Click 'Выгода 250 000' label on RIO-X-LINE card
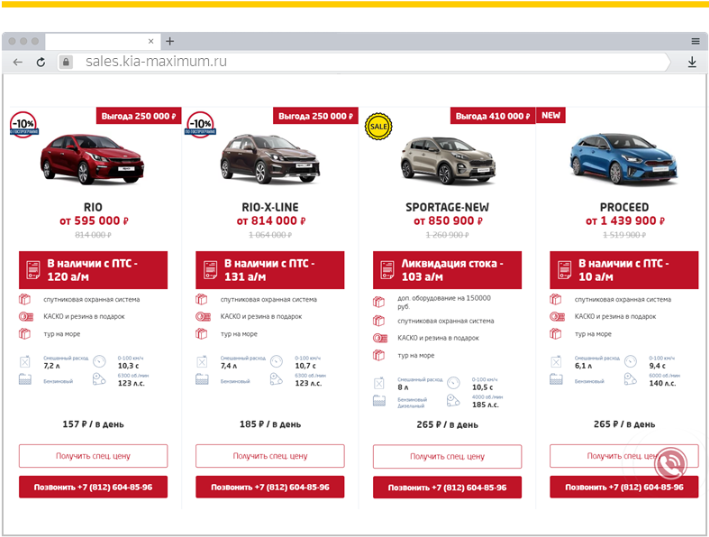 coord(316,116)
